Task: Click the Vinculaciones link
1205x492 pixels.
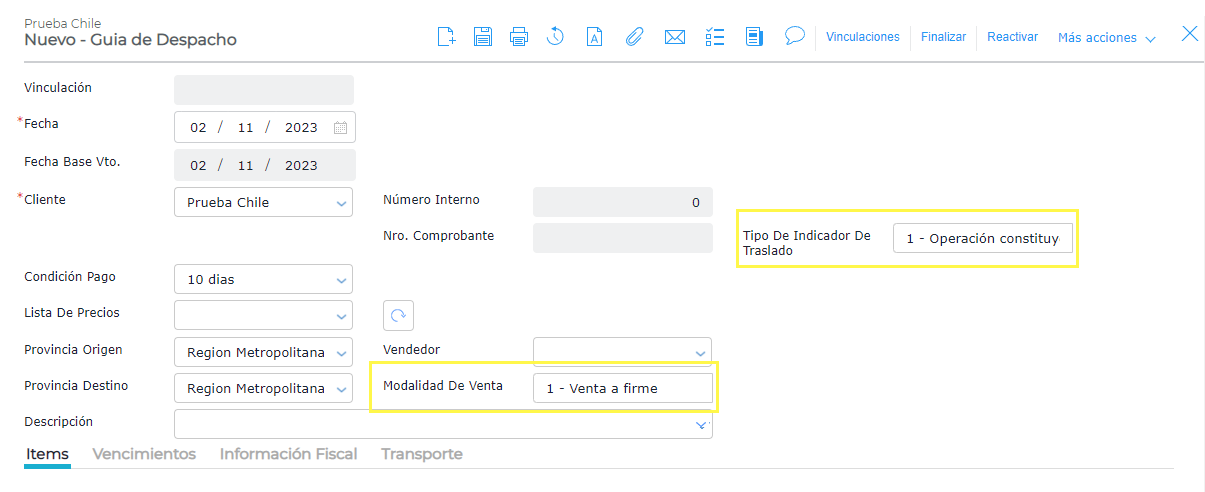Action: click(x=862, y=37)
